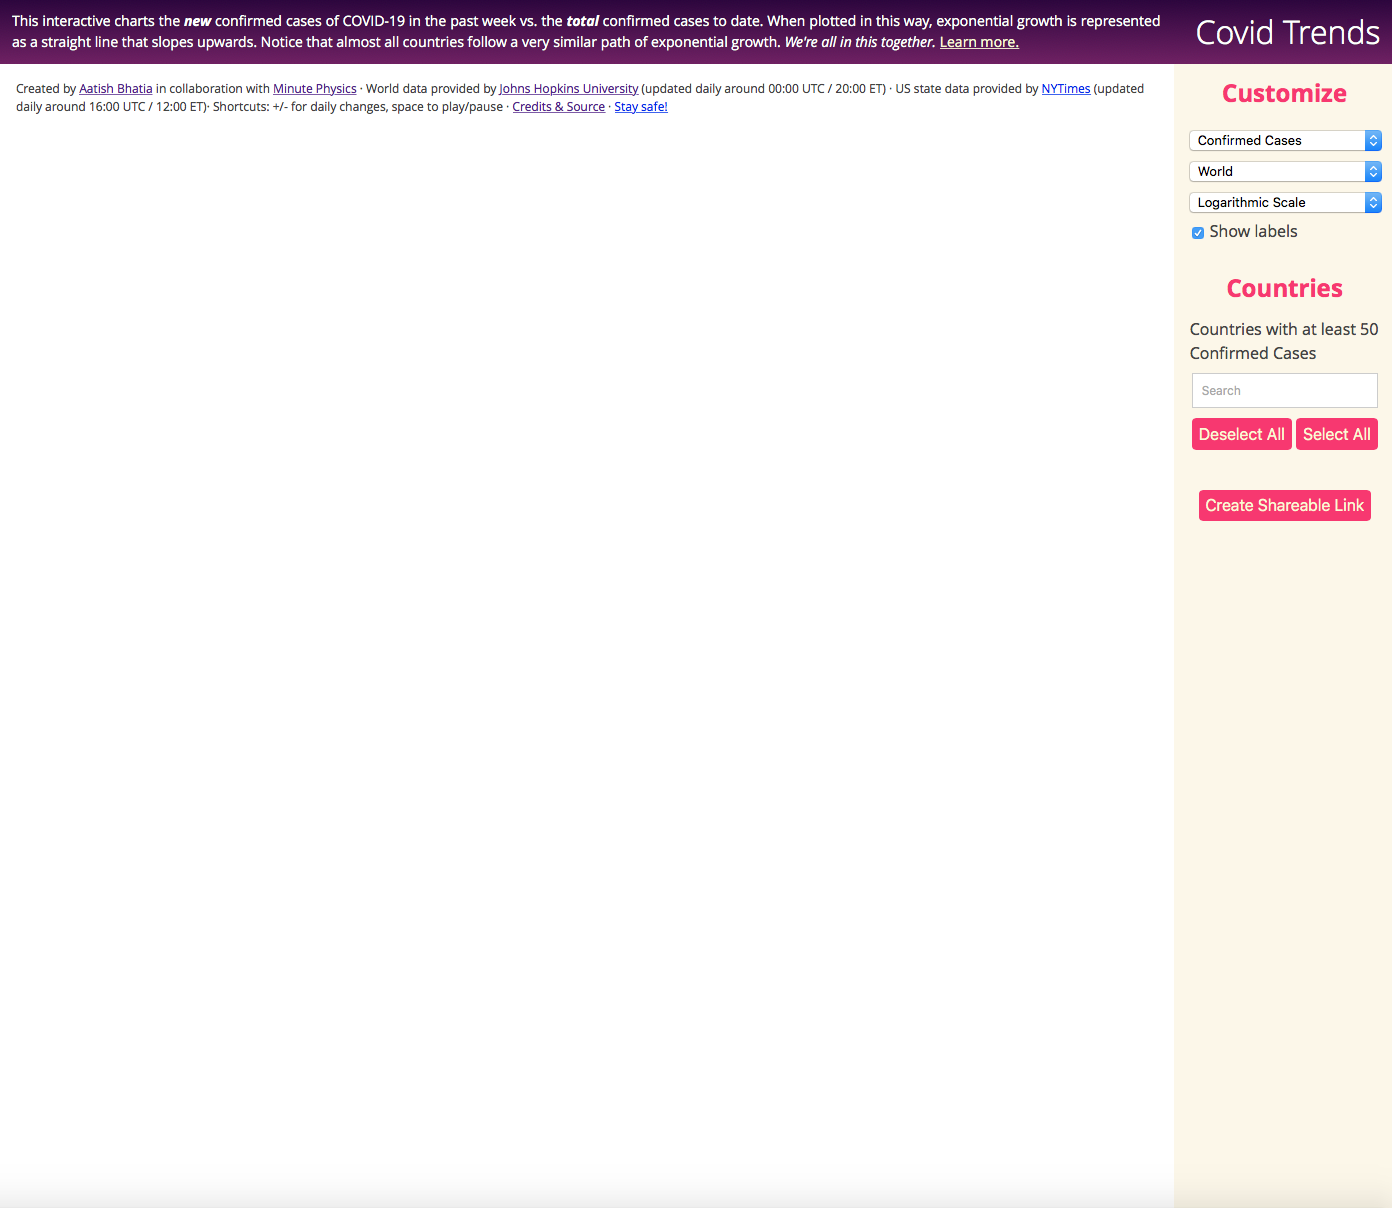Visit the Minute Physics link
This screenshot has height=1208, width=1392.
coord(315,89)
